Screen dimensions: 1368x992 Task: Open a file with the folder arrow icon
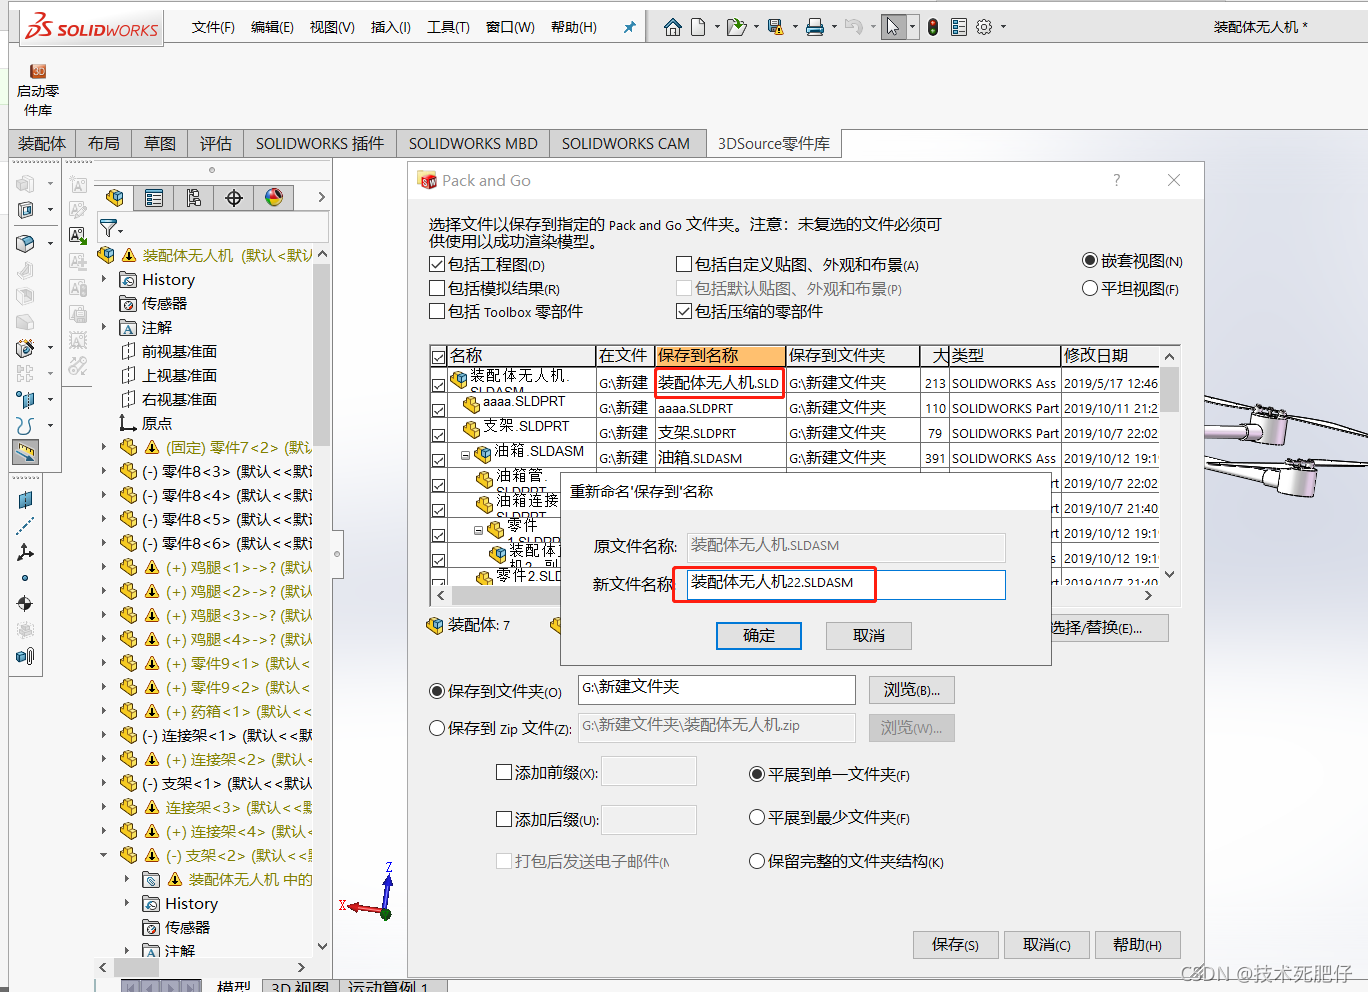736,27
